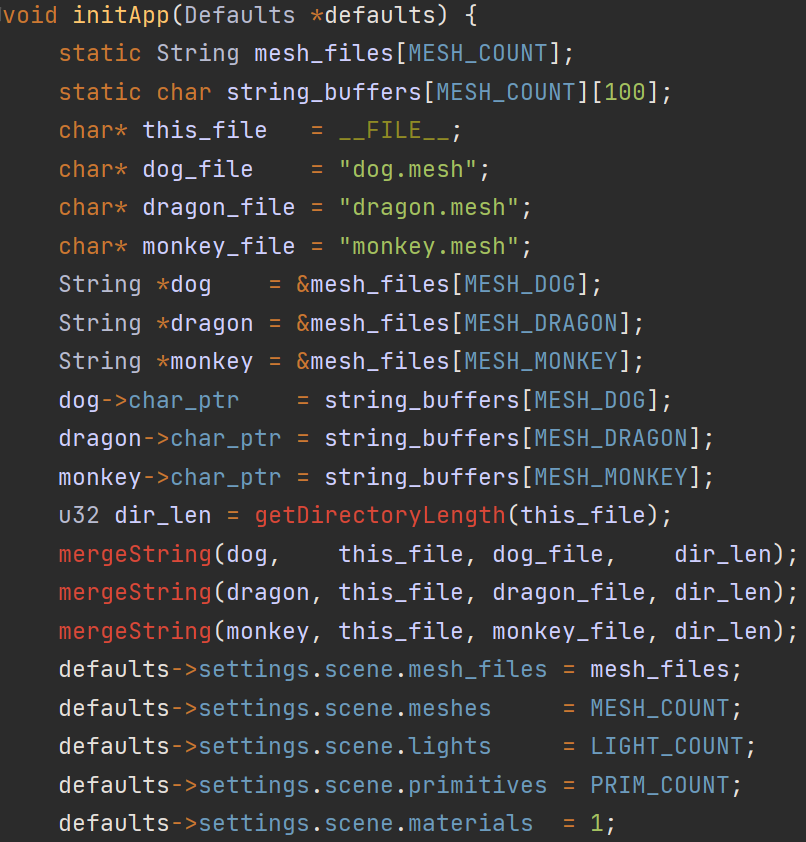Click MESH_COUNT in the mesh_files declaration

coord(477,53)
